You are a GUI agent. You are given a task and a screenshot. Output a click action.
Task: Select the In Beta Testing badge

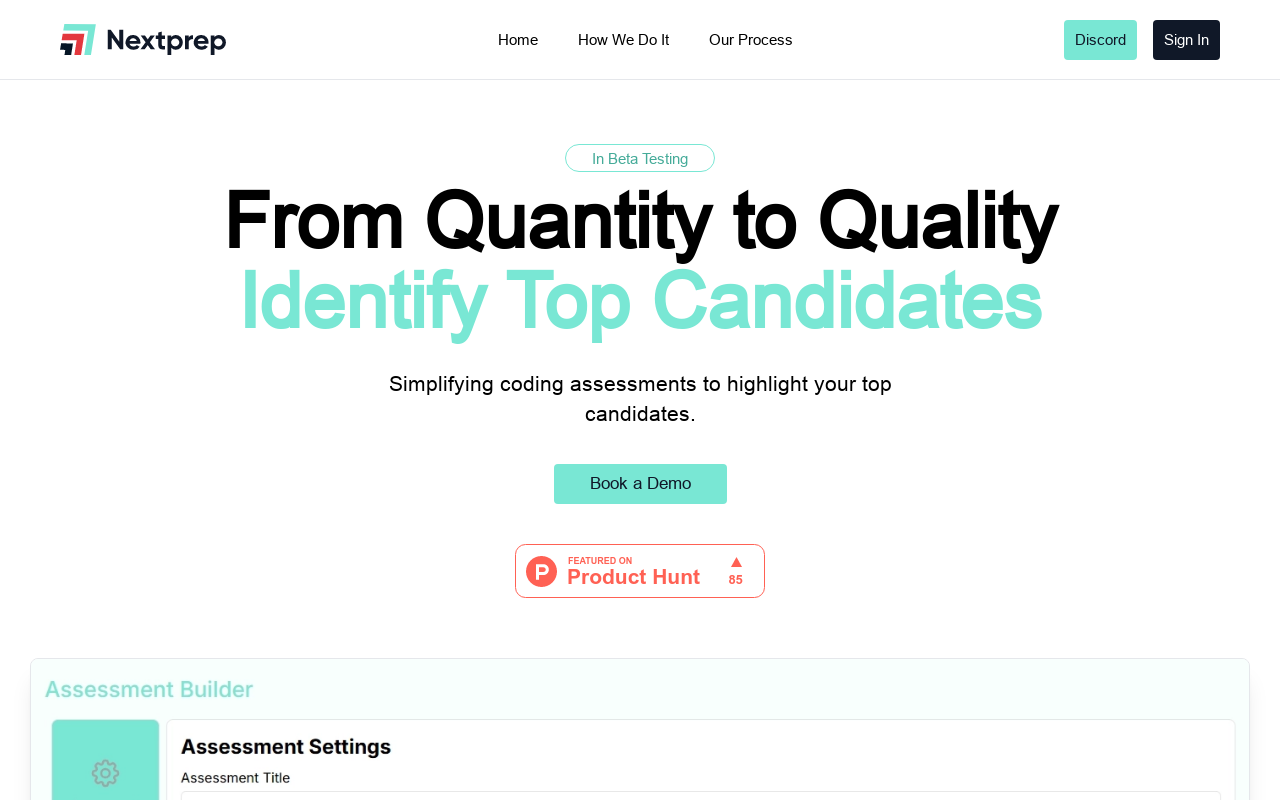pos(640,158)
